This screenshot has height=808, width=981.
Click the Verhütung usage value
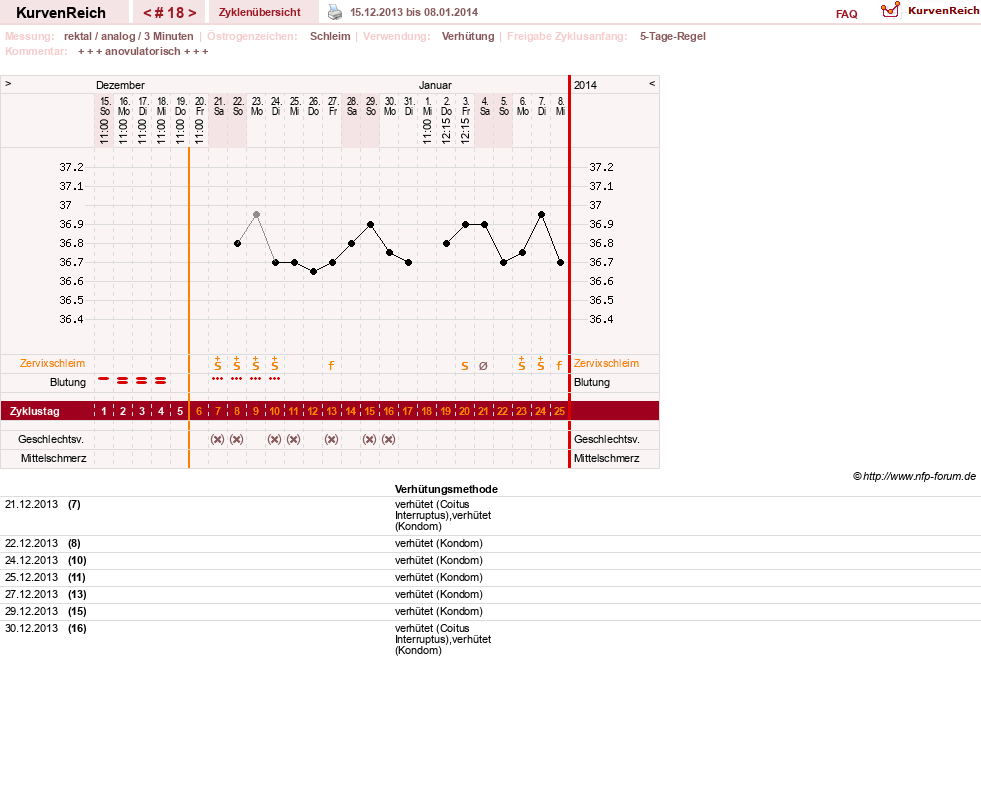click(468, 36)
